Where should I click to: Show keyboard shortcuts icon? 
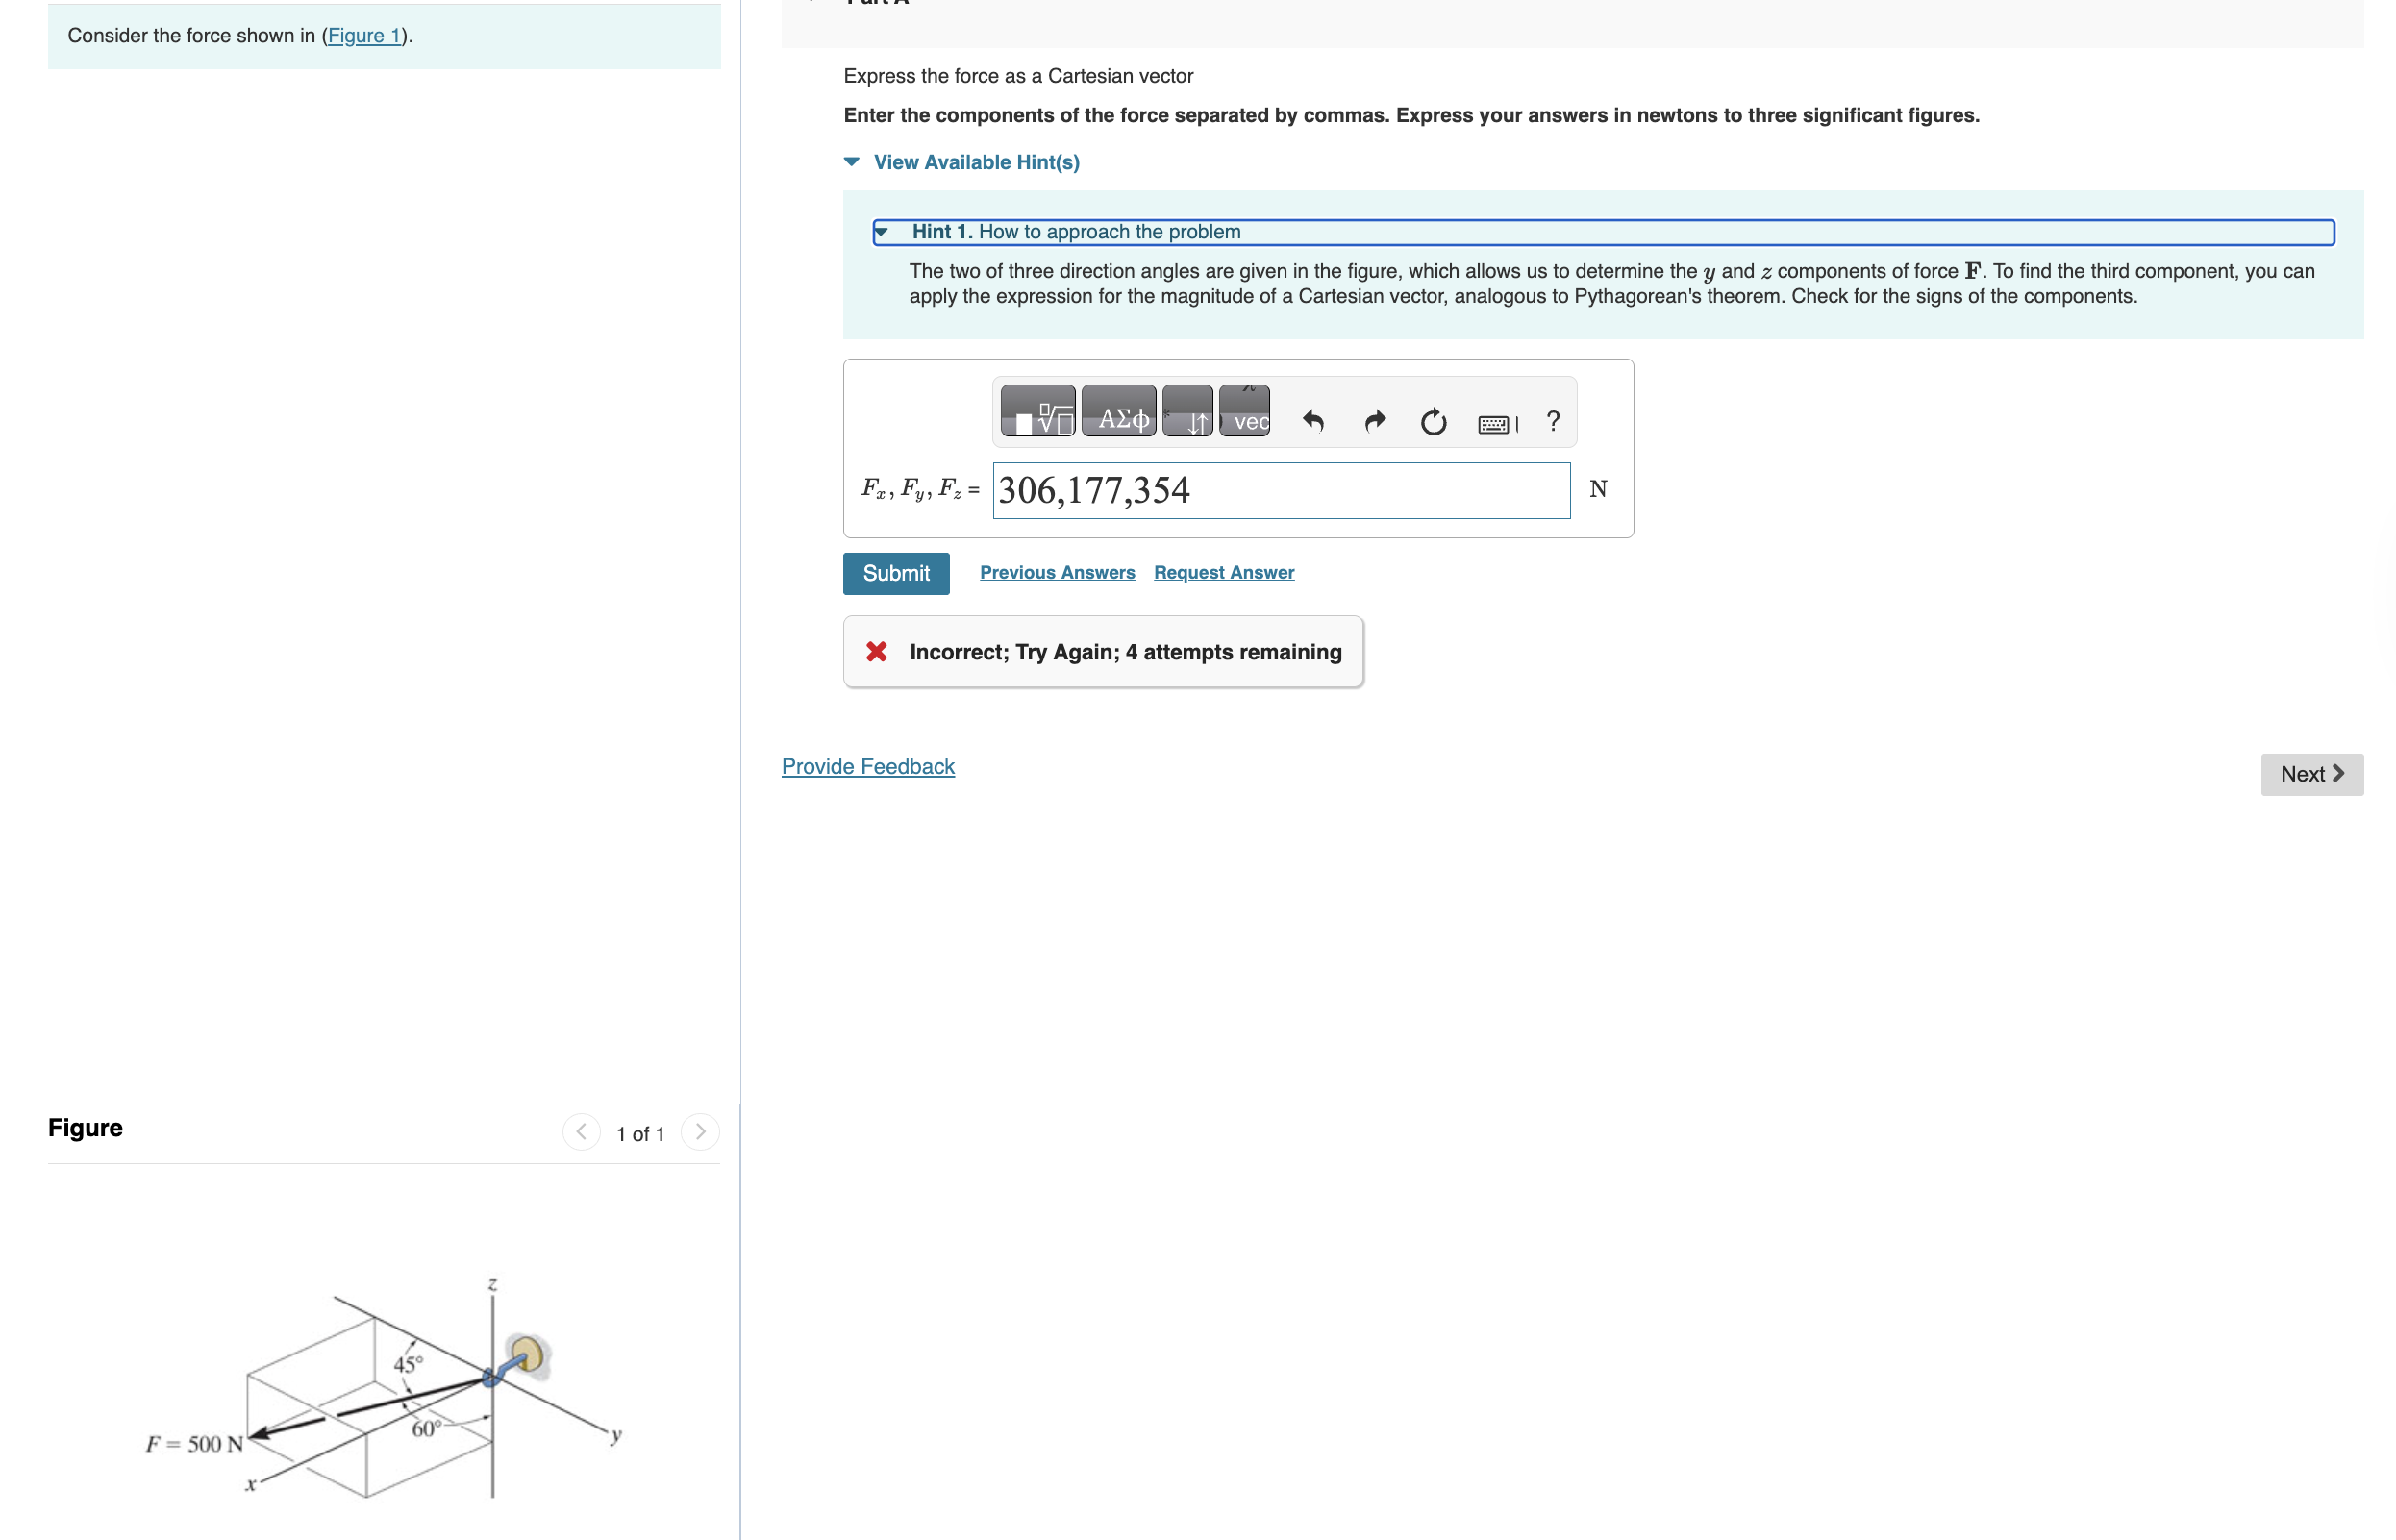coord(1497,424)
